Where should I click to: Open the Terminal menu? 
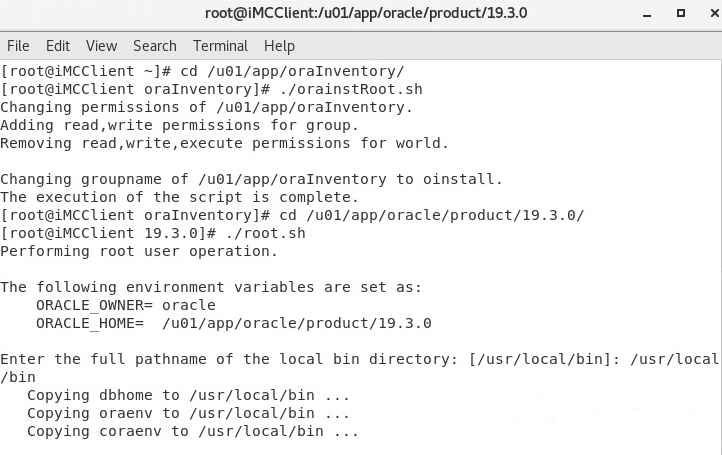220,46
